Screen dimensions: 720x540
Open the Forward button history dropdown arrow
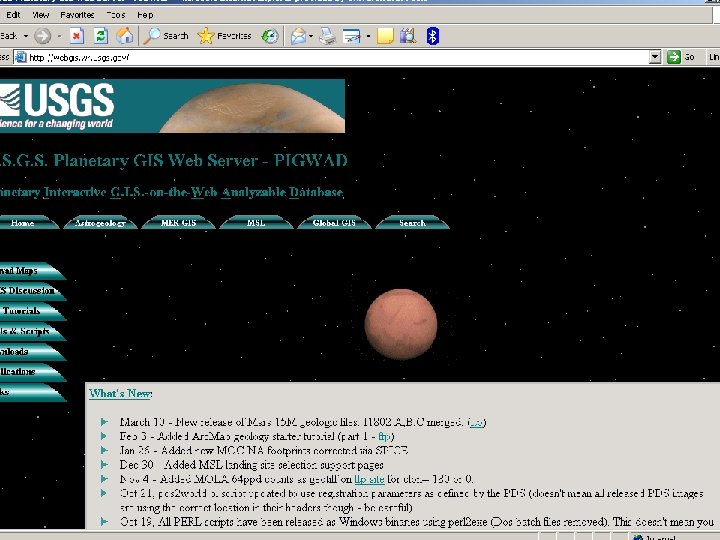59,36
